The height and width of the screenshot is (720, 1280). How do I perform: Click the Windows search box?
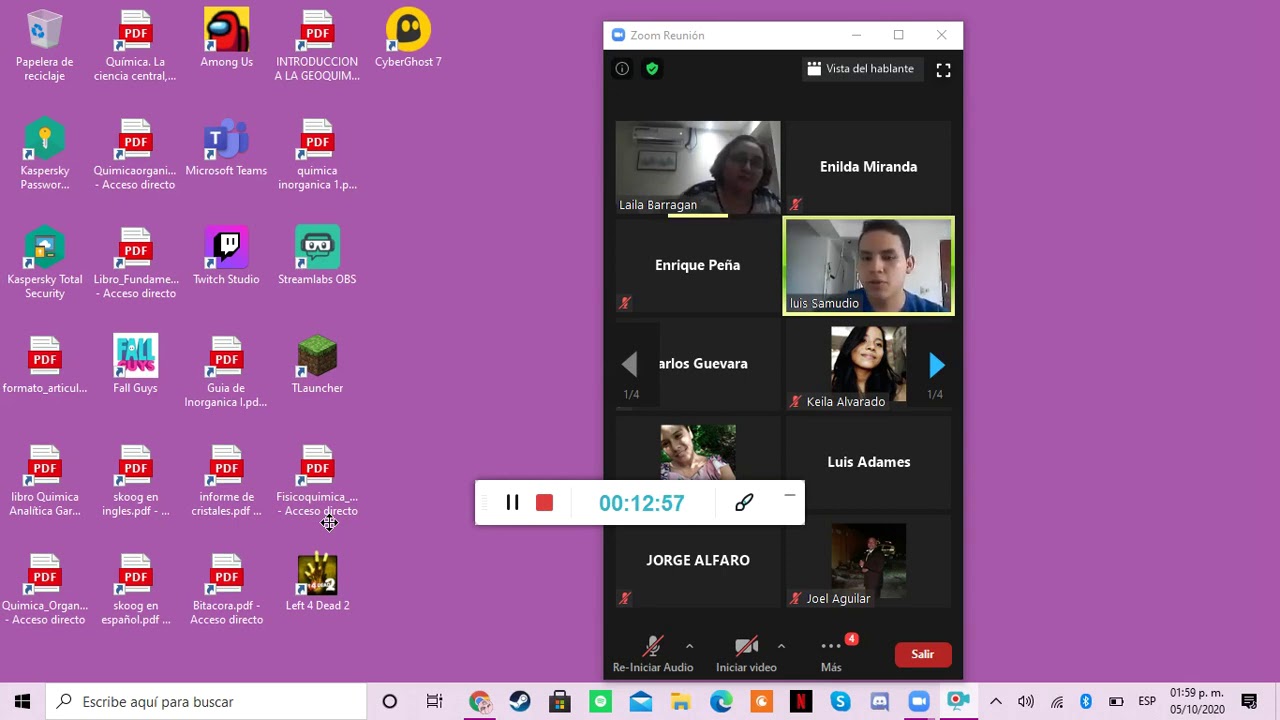point(206,701)
